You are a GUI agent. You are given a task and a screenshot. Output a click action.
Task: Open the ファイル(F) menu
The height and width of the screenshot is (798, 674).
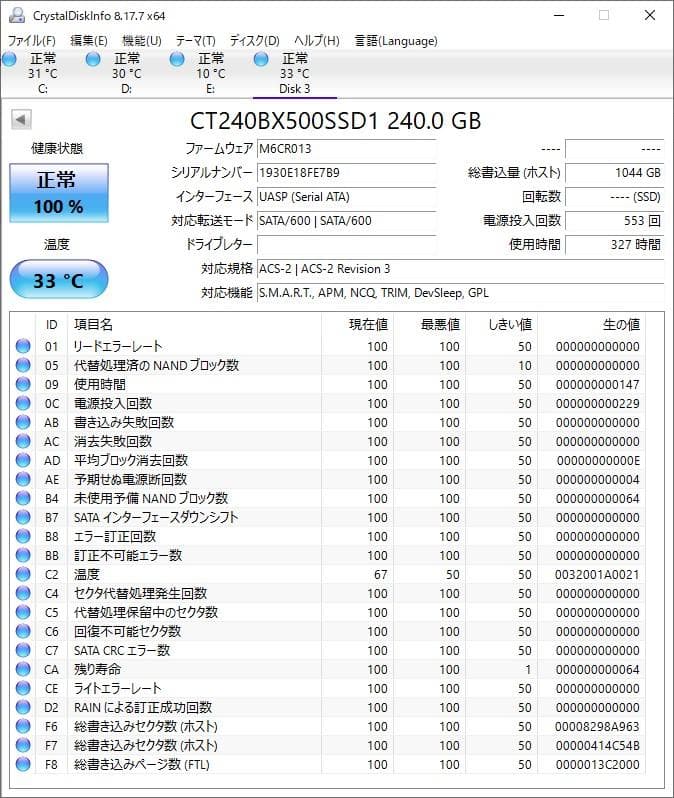coord(31,41)
